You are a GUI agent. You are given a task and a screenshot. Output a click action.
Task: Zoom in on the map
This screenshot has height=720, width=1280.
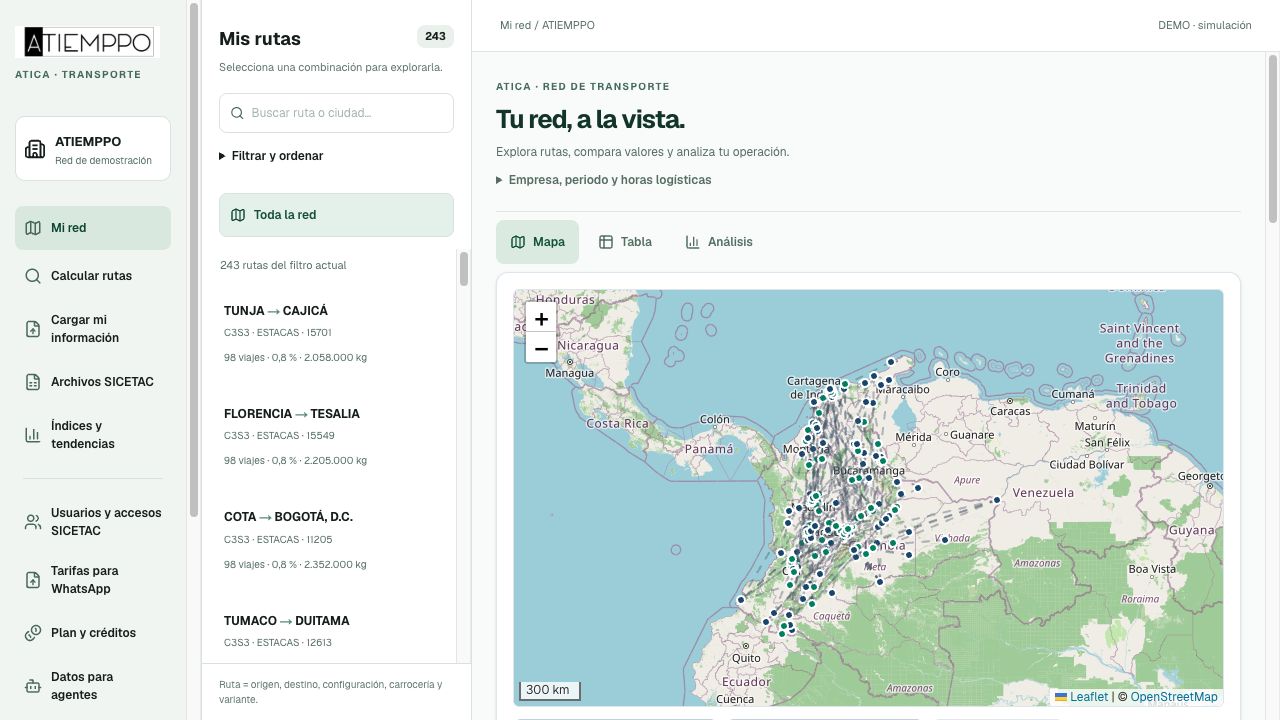tap(541, 319)
